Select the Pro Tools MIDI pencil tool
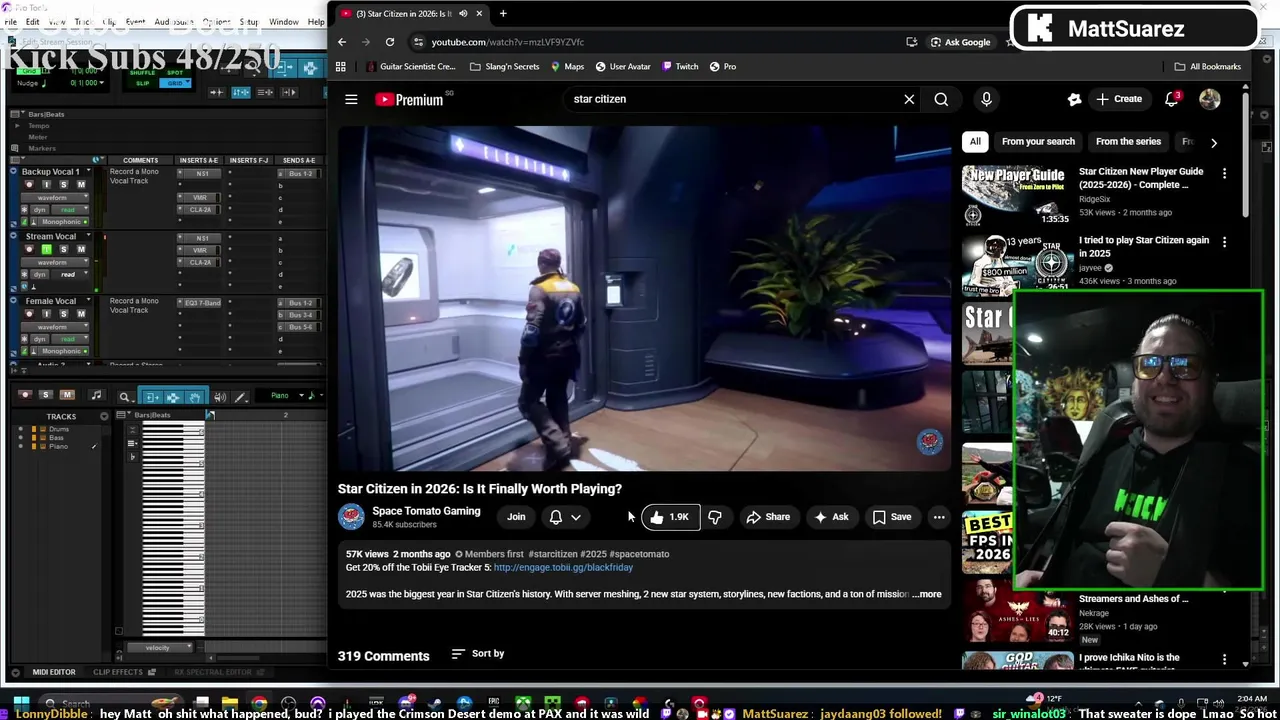The image size is (1280, 720). [x=240, y=397]
